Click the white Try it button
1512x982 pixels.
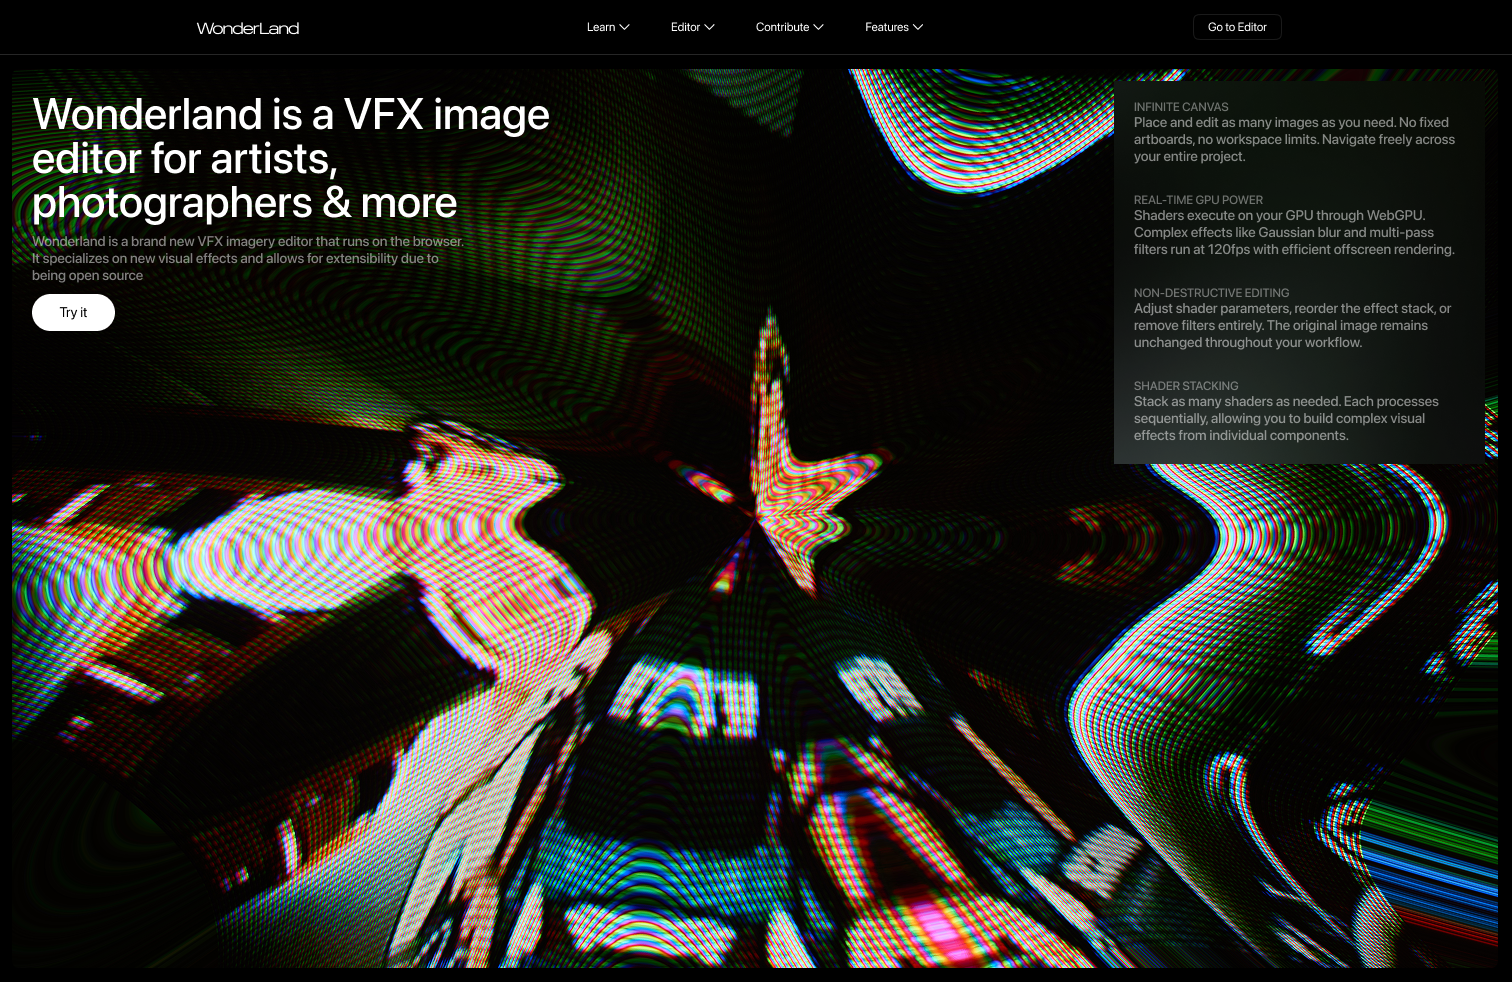(x=73, y=312)
